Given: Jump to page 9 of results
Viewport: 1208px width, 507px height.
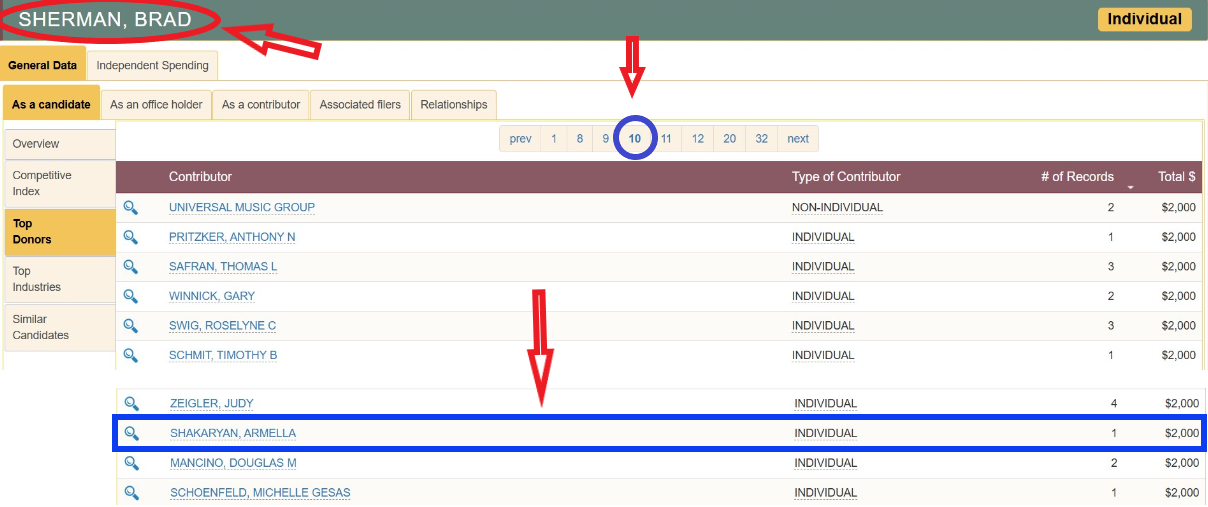Looking at the screenshot, I should tap(606, 139).
